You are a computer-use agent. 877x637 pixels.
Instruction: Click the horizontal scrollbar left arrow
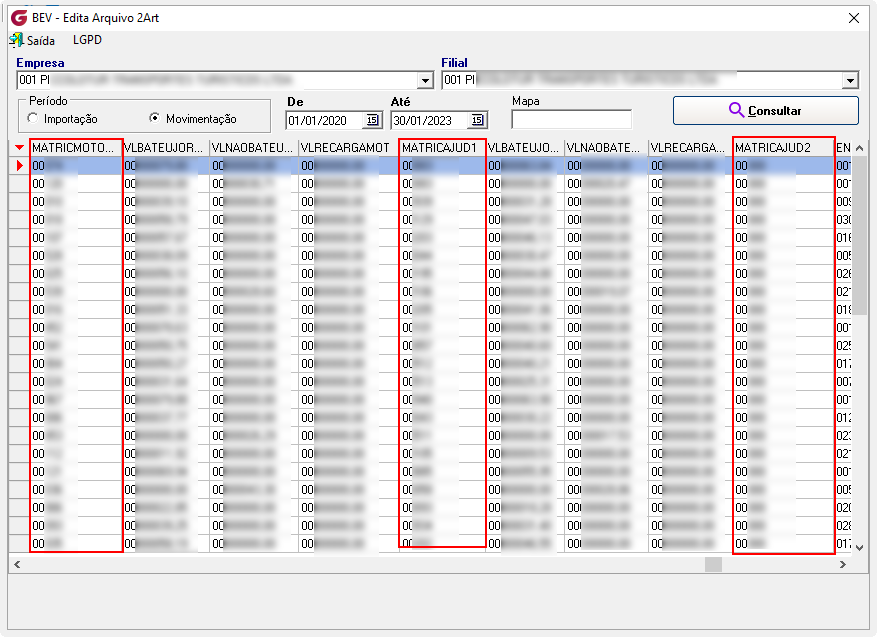point(17,564)
